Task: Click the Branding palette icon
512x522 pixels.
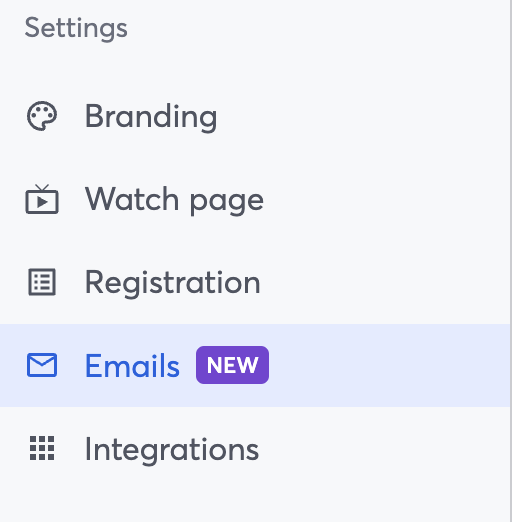Action: coord(42,116)
